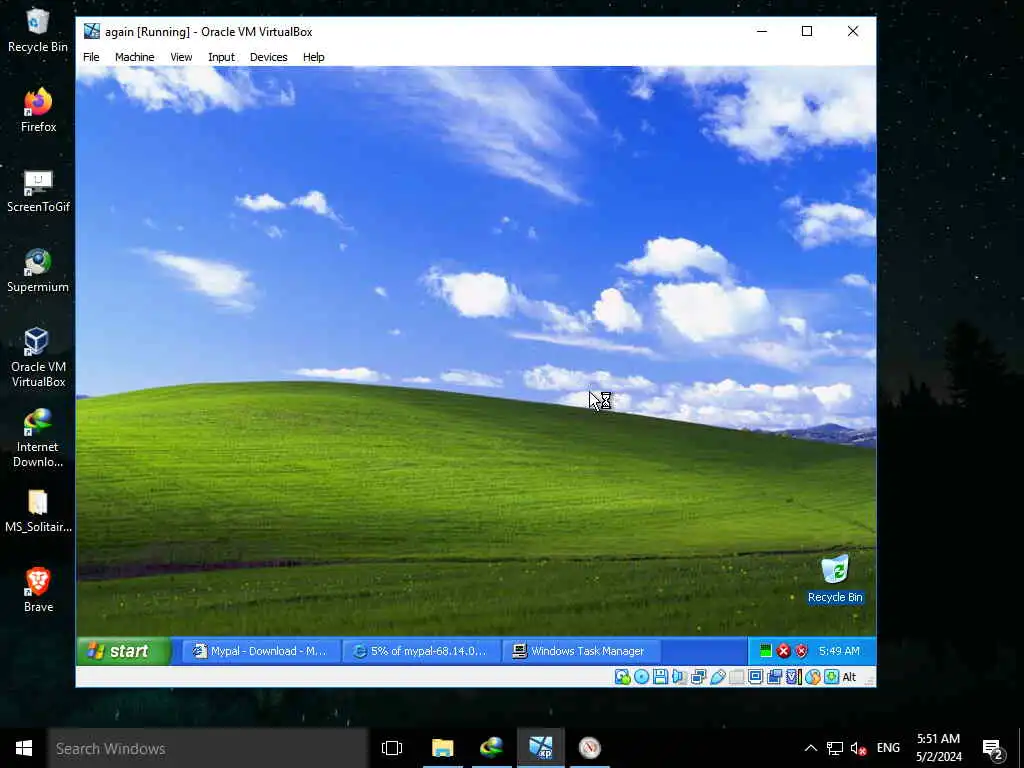Select the Brave desktop shortcut
This screenshot has height=768, width=1024.
[38, 590]
